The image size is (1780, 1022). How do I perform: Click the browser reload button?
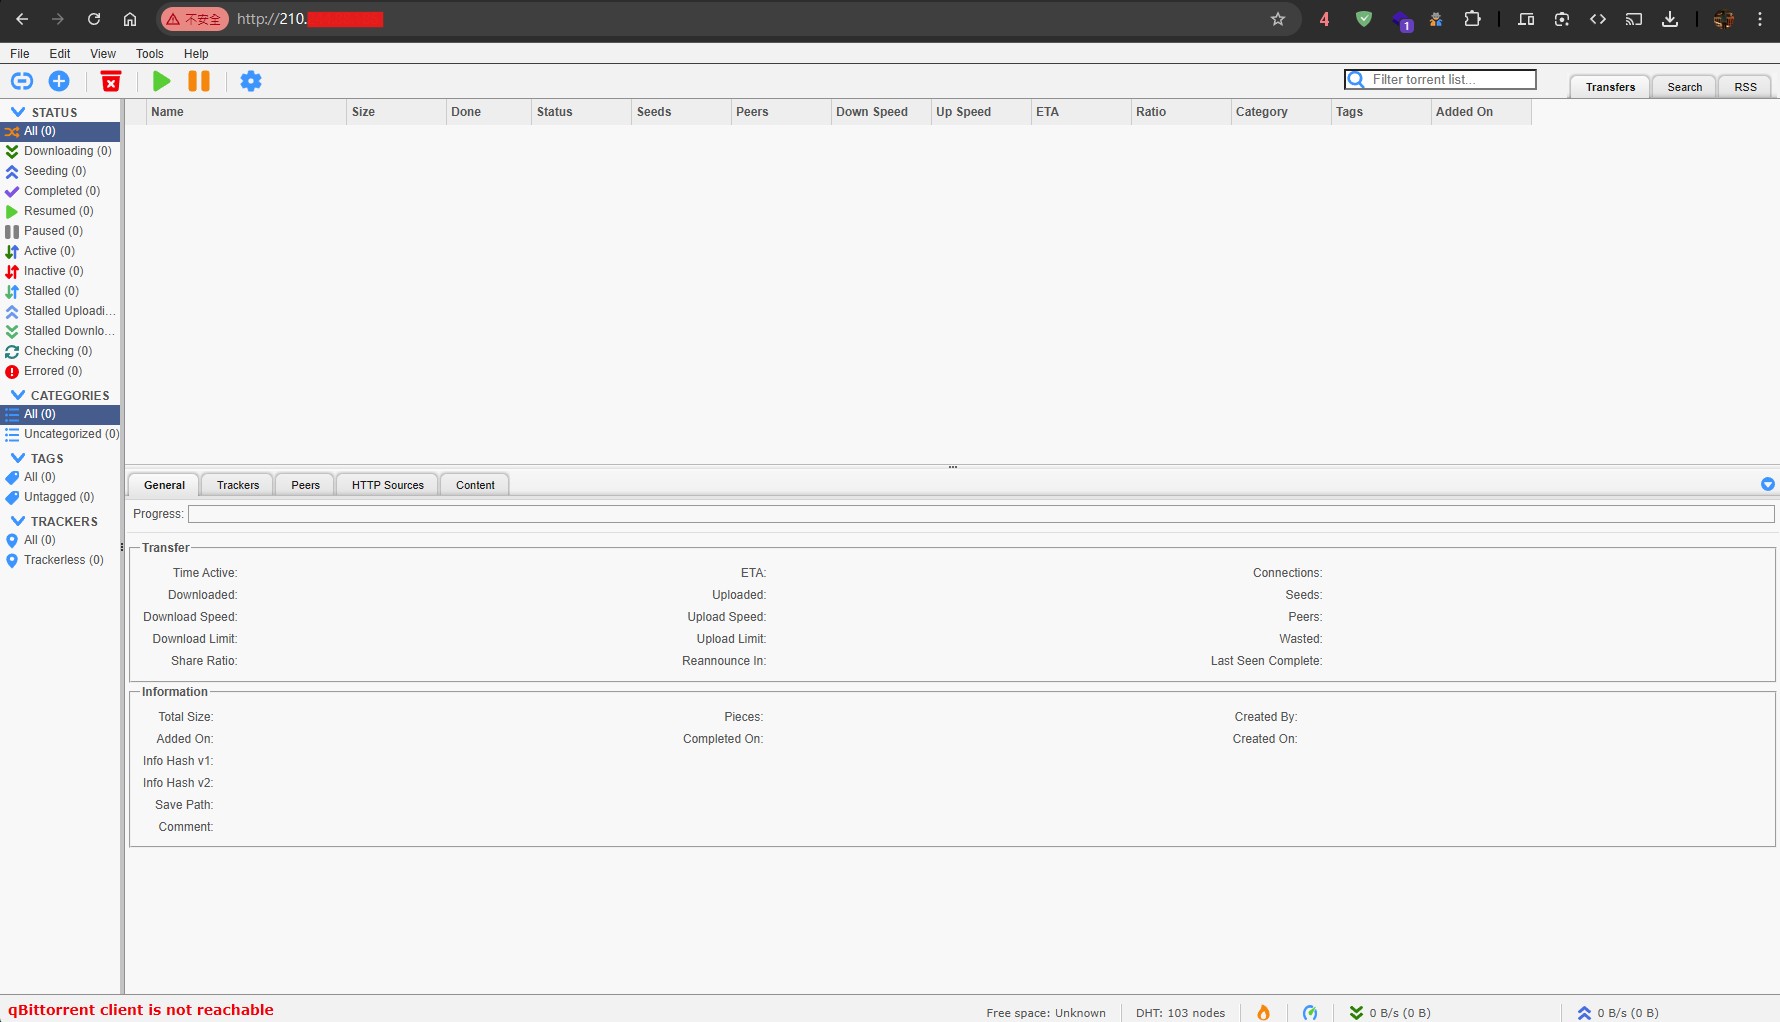(x=94, y=19)
